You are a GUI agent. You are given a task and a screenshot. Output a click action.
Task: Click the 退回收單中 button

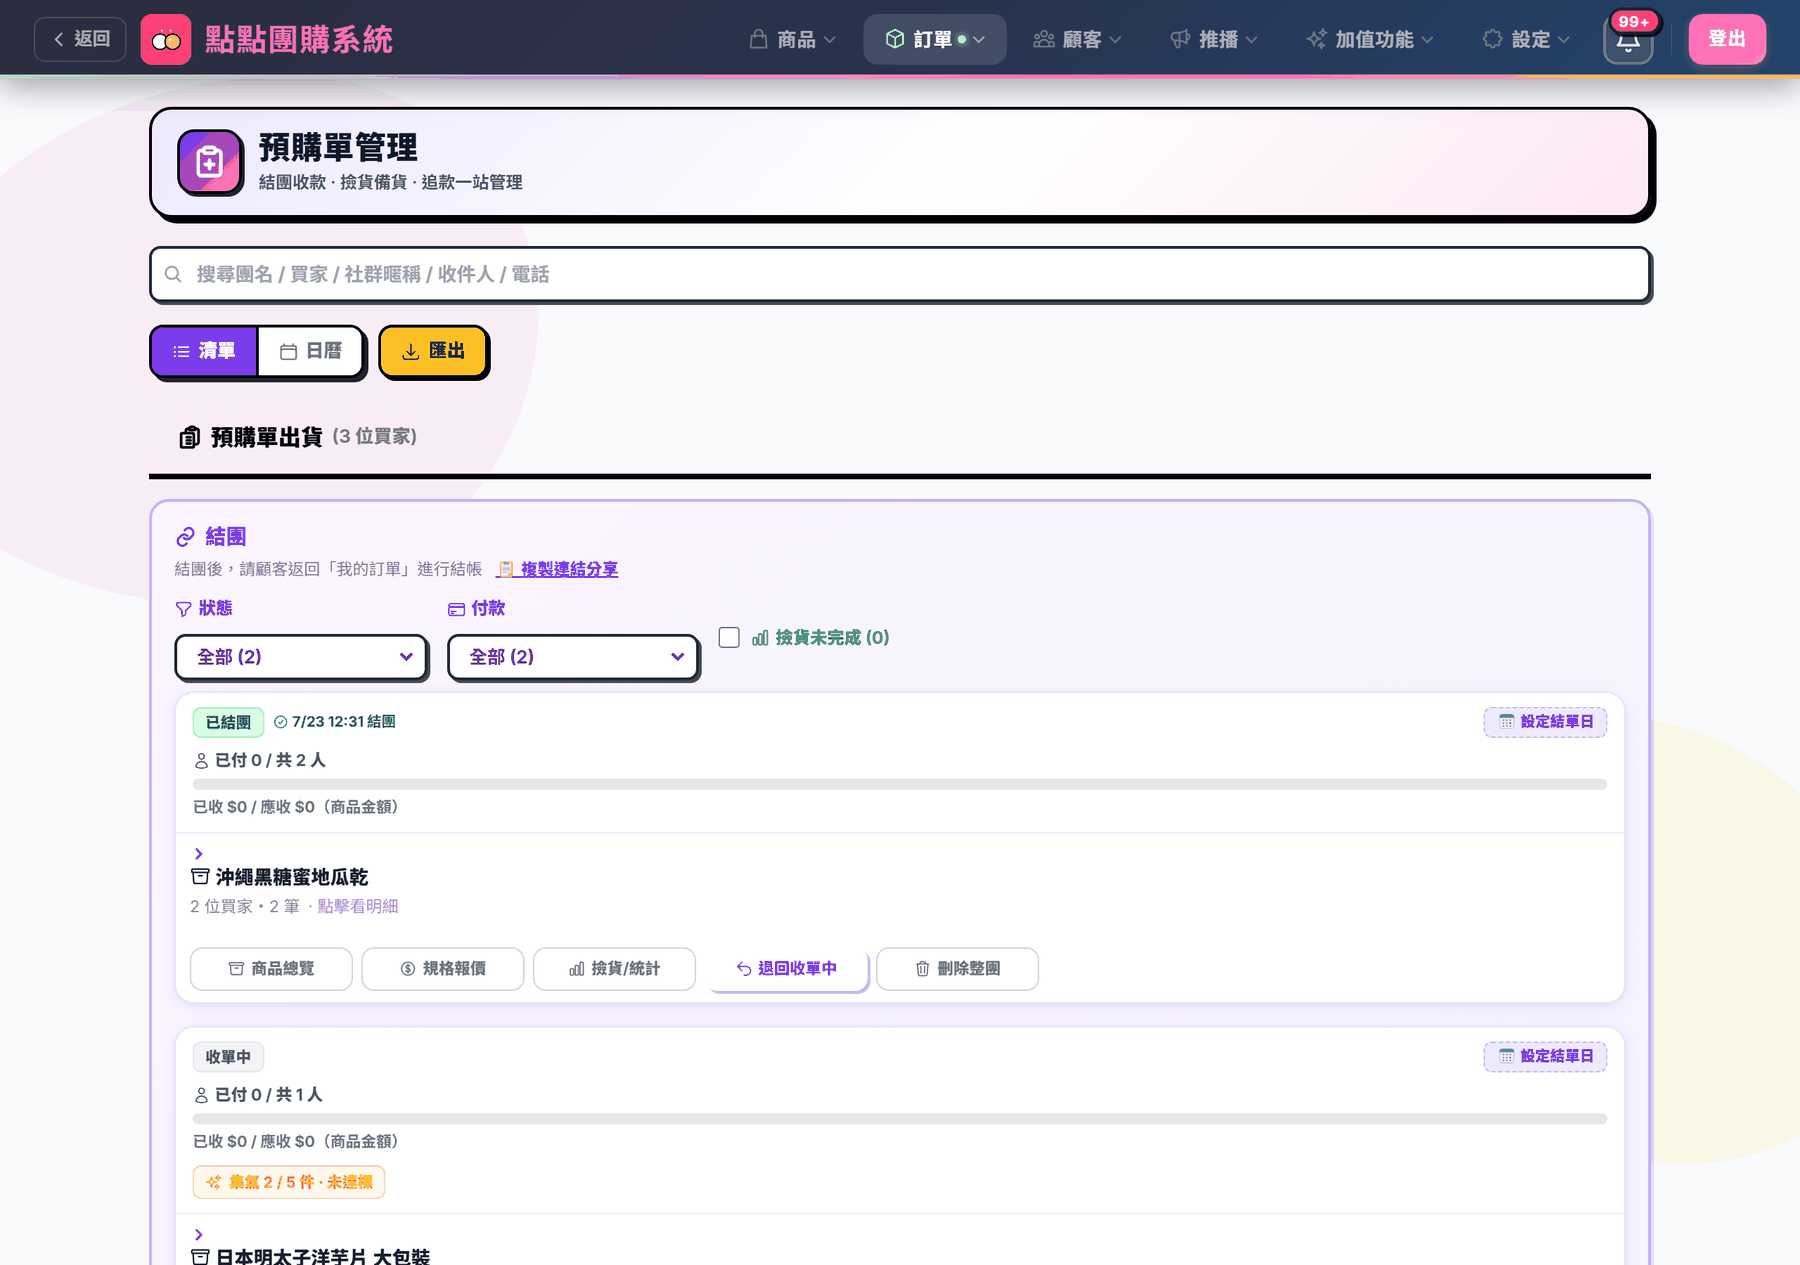pyautogui.click(x=788, y=969)
